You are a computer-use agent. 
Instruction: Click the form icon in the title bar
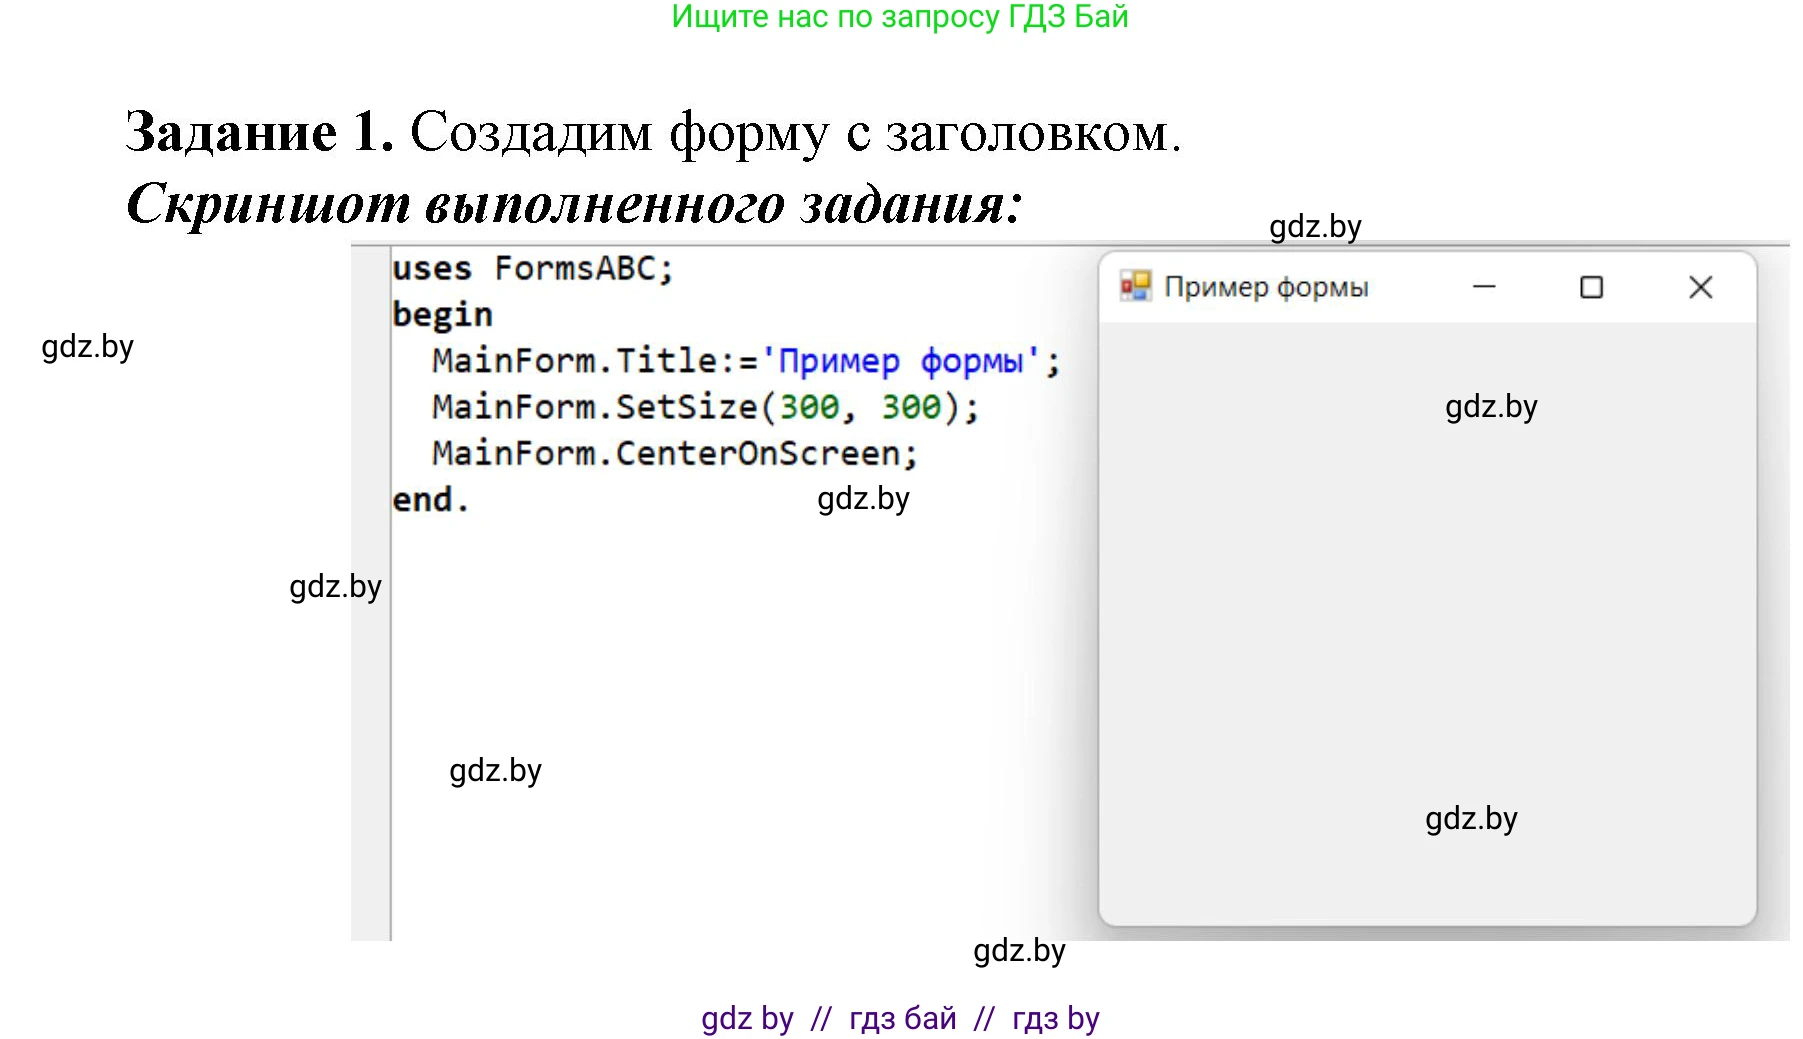pos(1135,287)
